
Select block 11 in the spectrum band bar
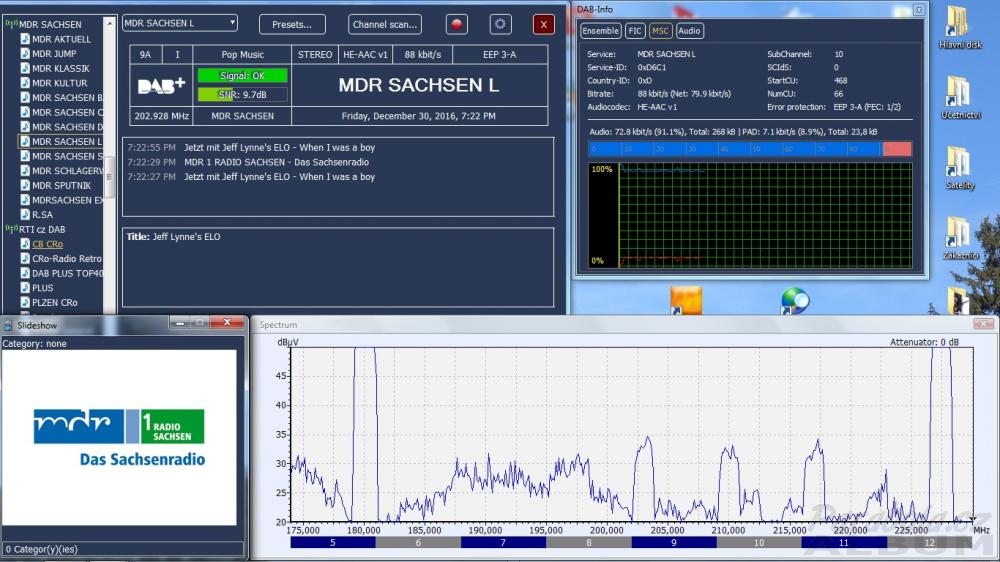[844, 542]
